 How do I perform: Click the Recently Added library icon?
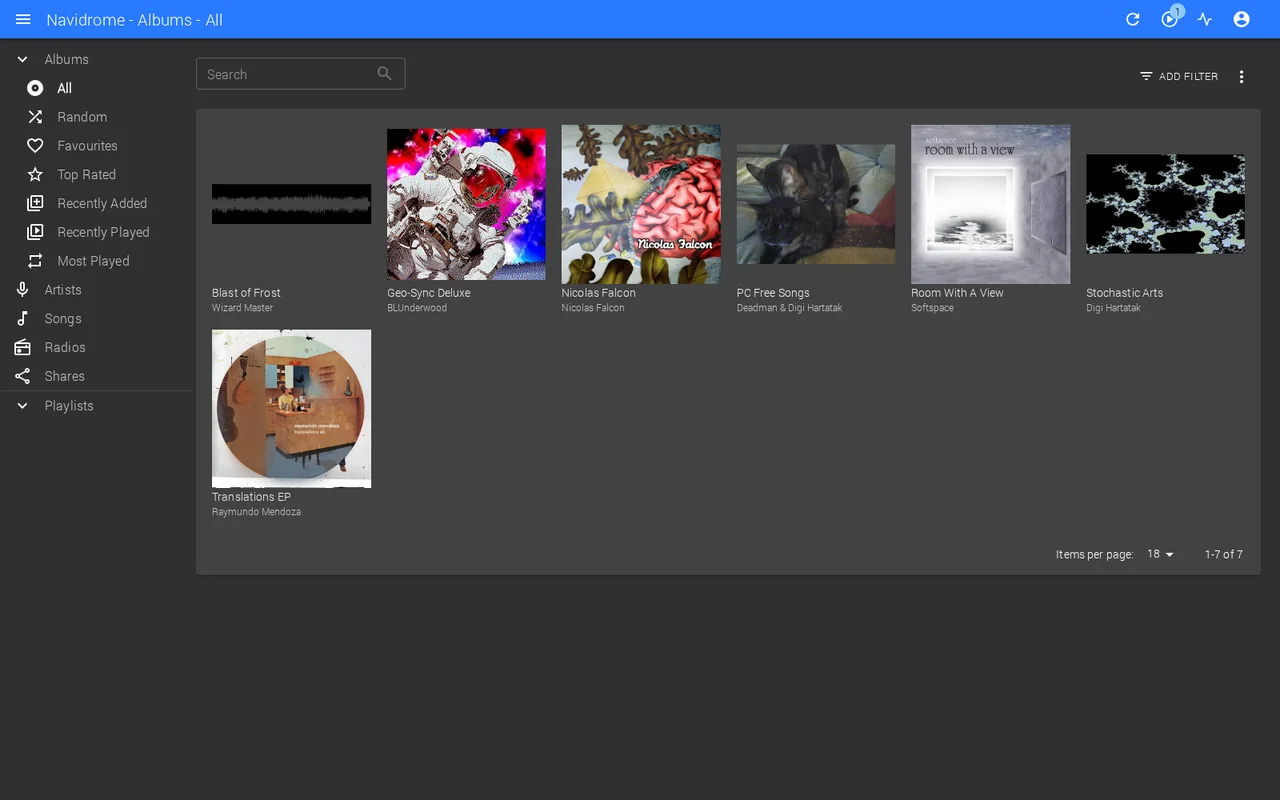[35, 203]
